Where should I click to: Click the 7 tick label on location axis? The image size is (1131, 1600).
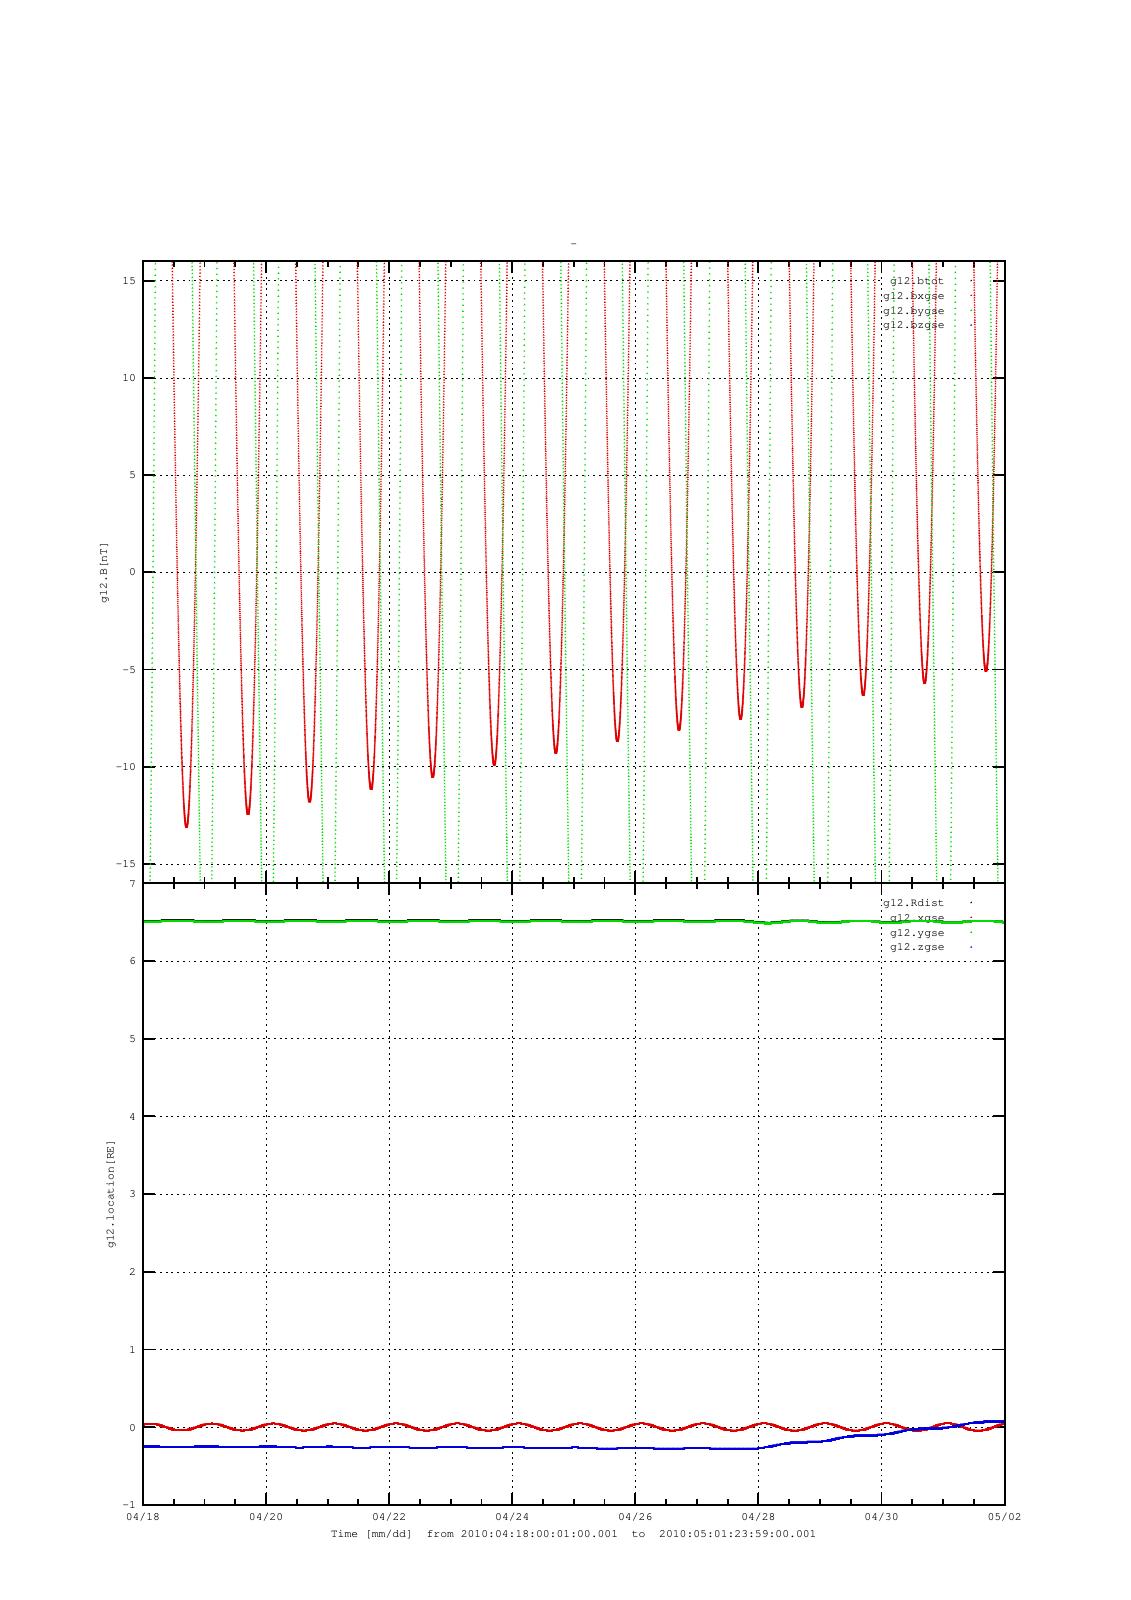(x=132, y=884)
